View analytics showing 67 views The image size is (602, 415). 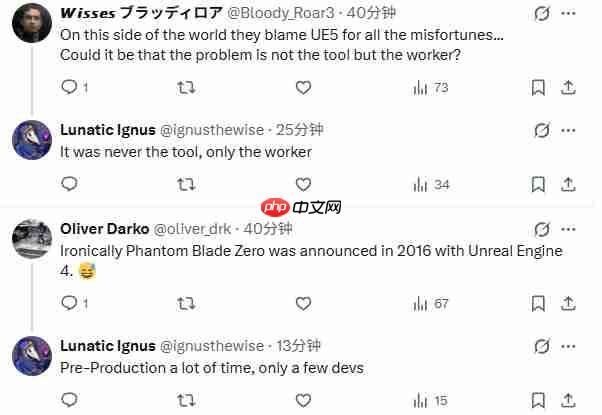click(x=430, y=303)
